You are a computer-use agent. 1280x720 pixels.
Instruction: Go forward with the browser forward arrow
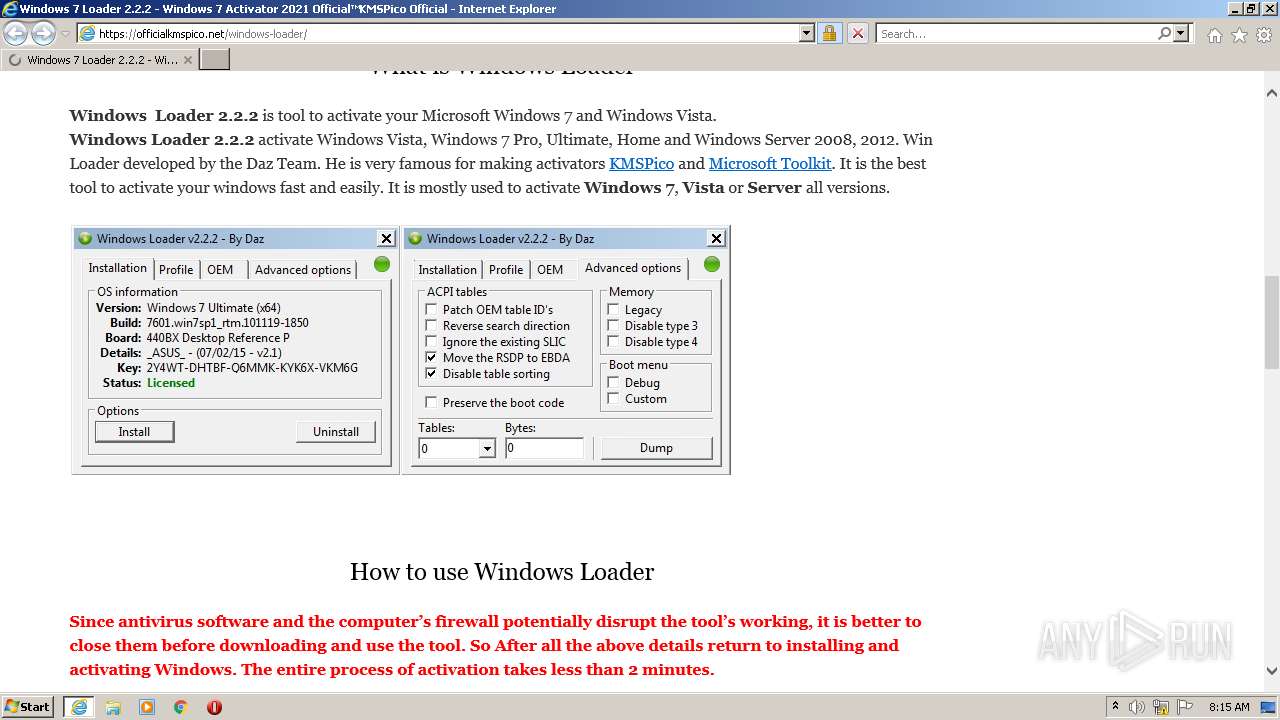point(43,34)
